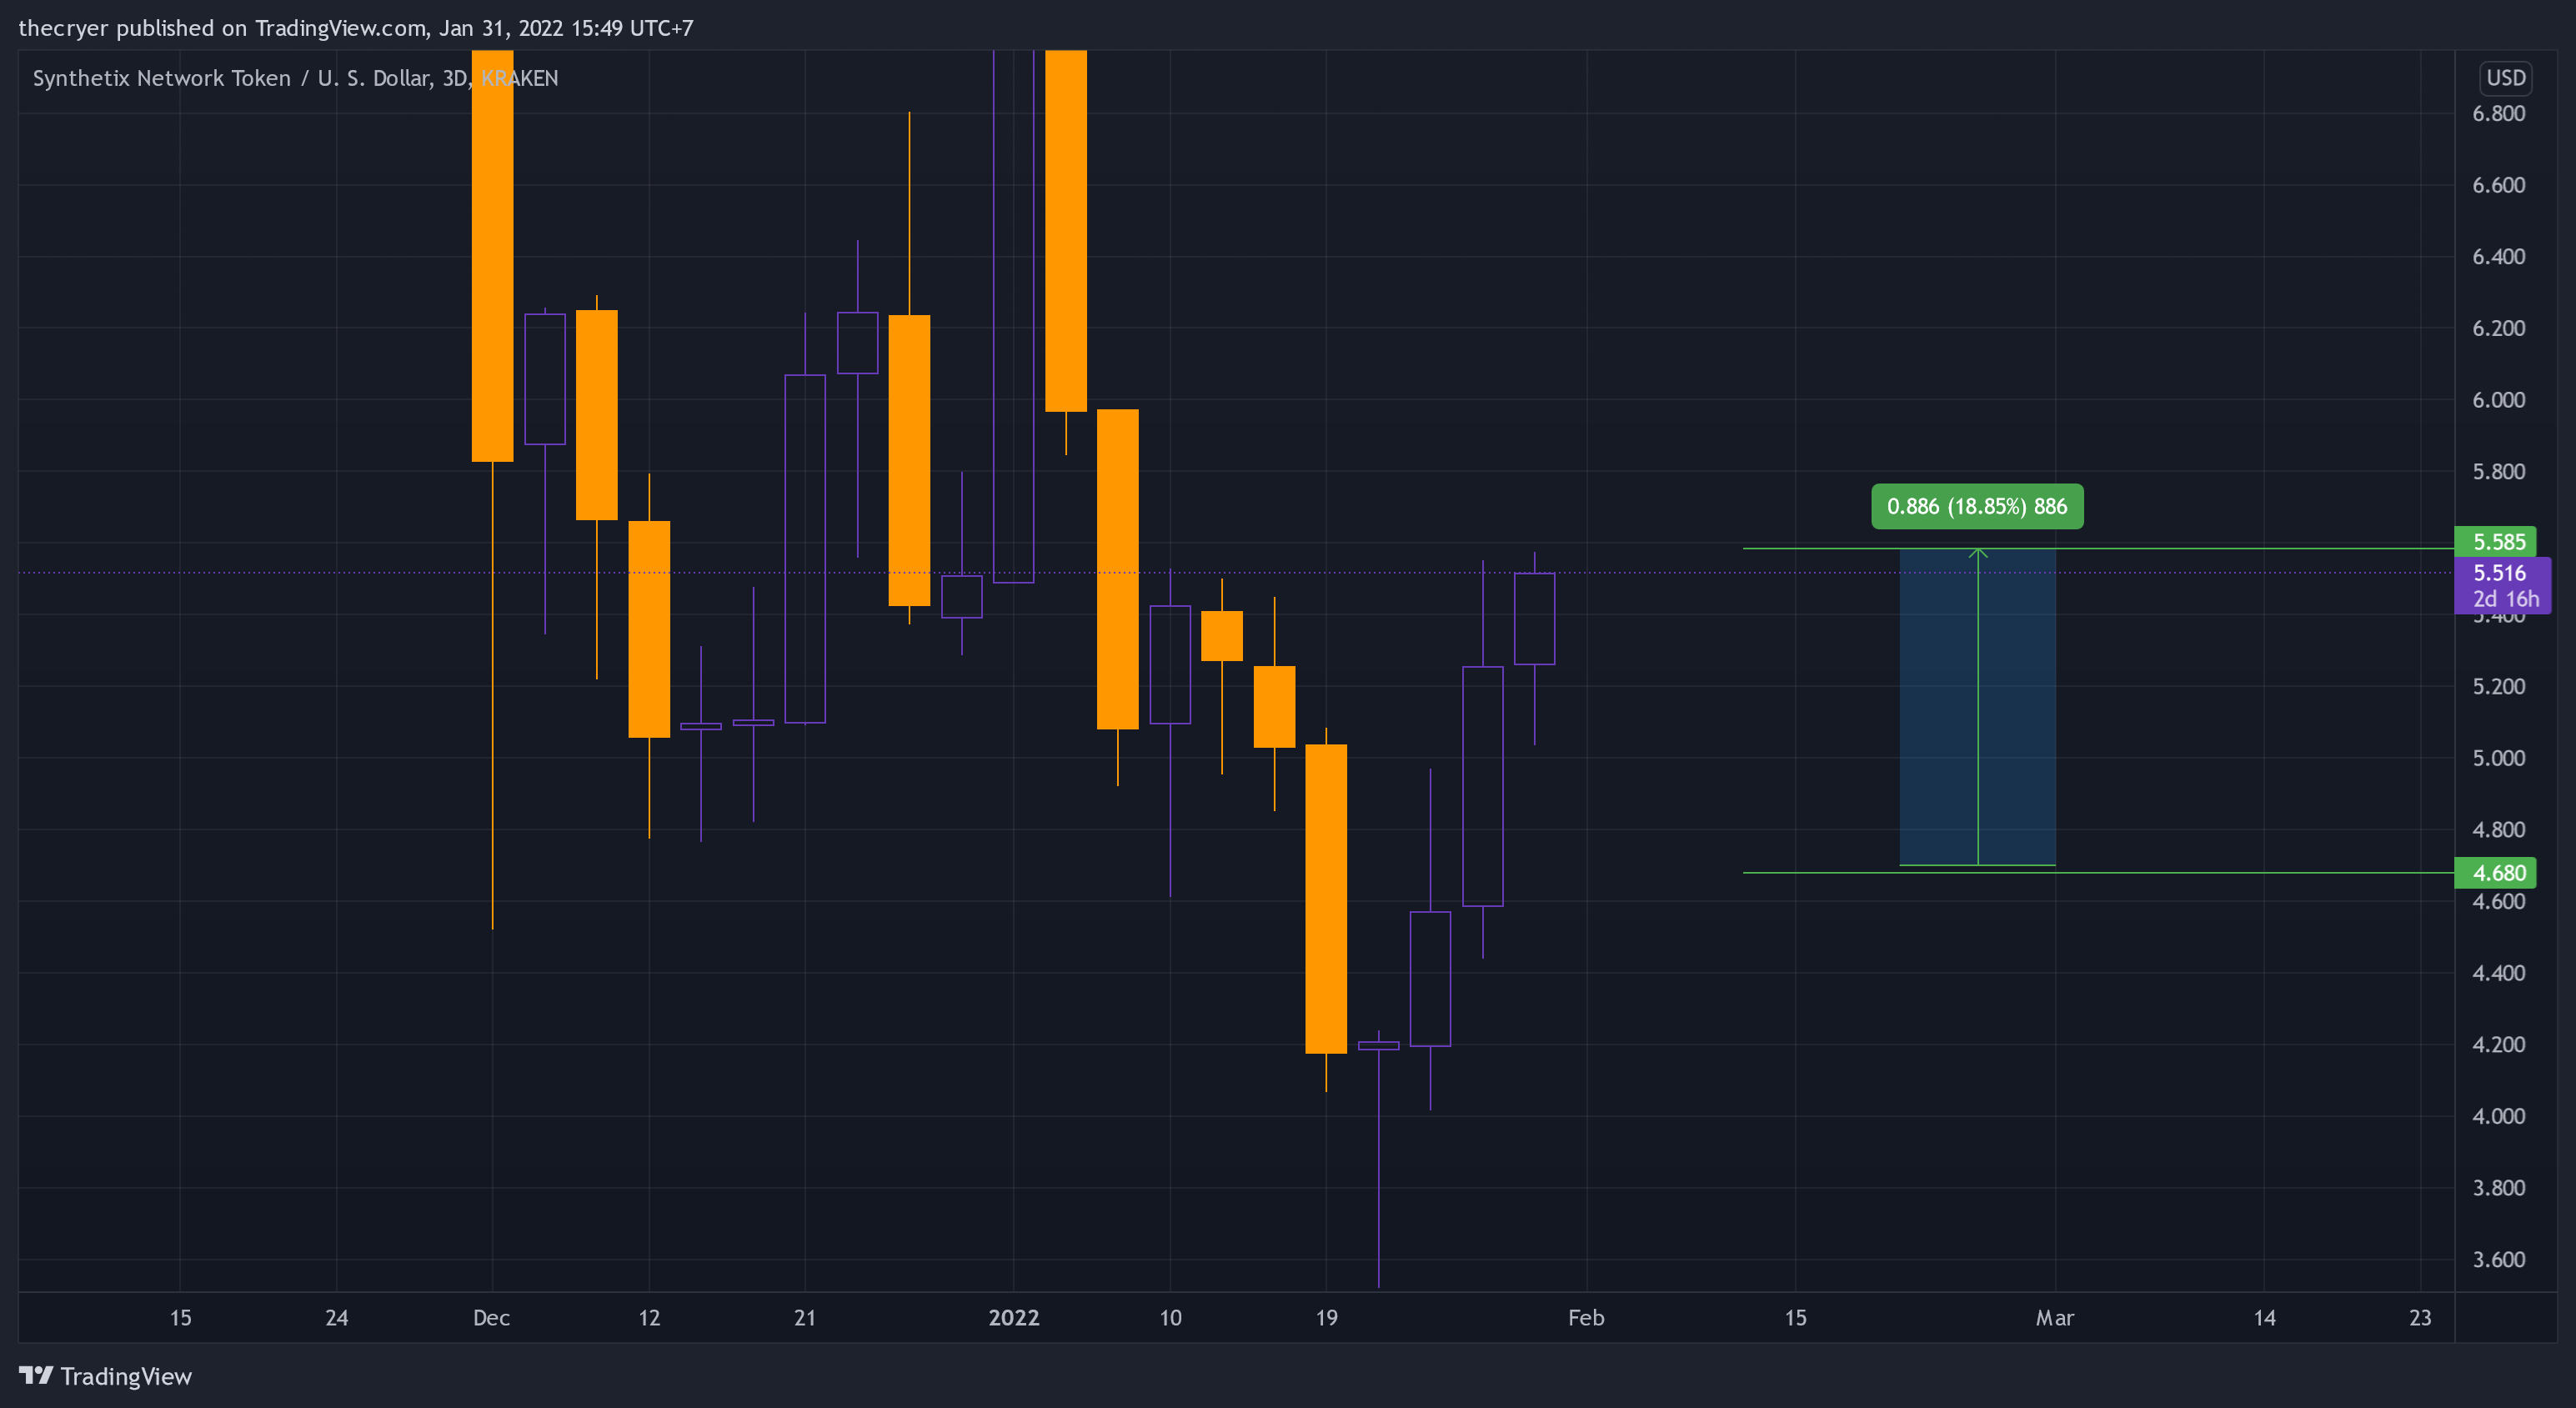Click the 5.200 price axis label

pos(2498,687)
